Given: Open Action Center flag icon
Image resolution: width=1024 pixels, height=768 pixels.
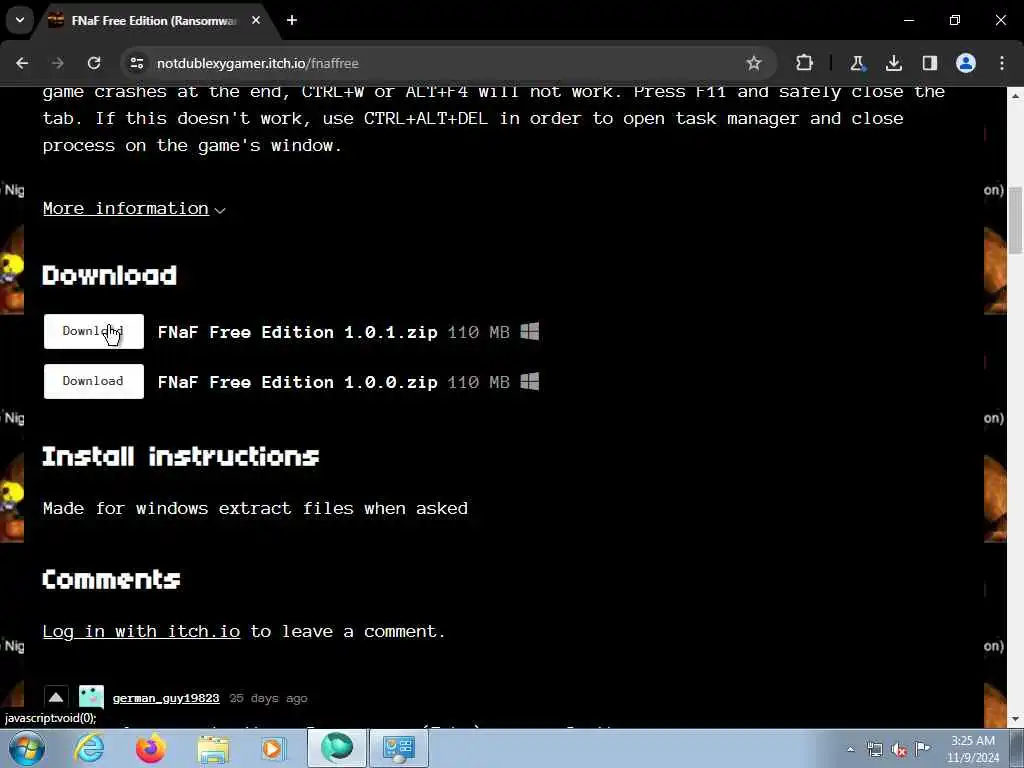Looking at the screenshot, I should (923, 748).
